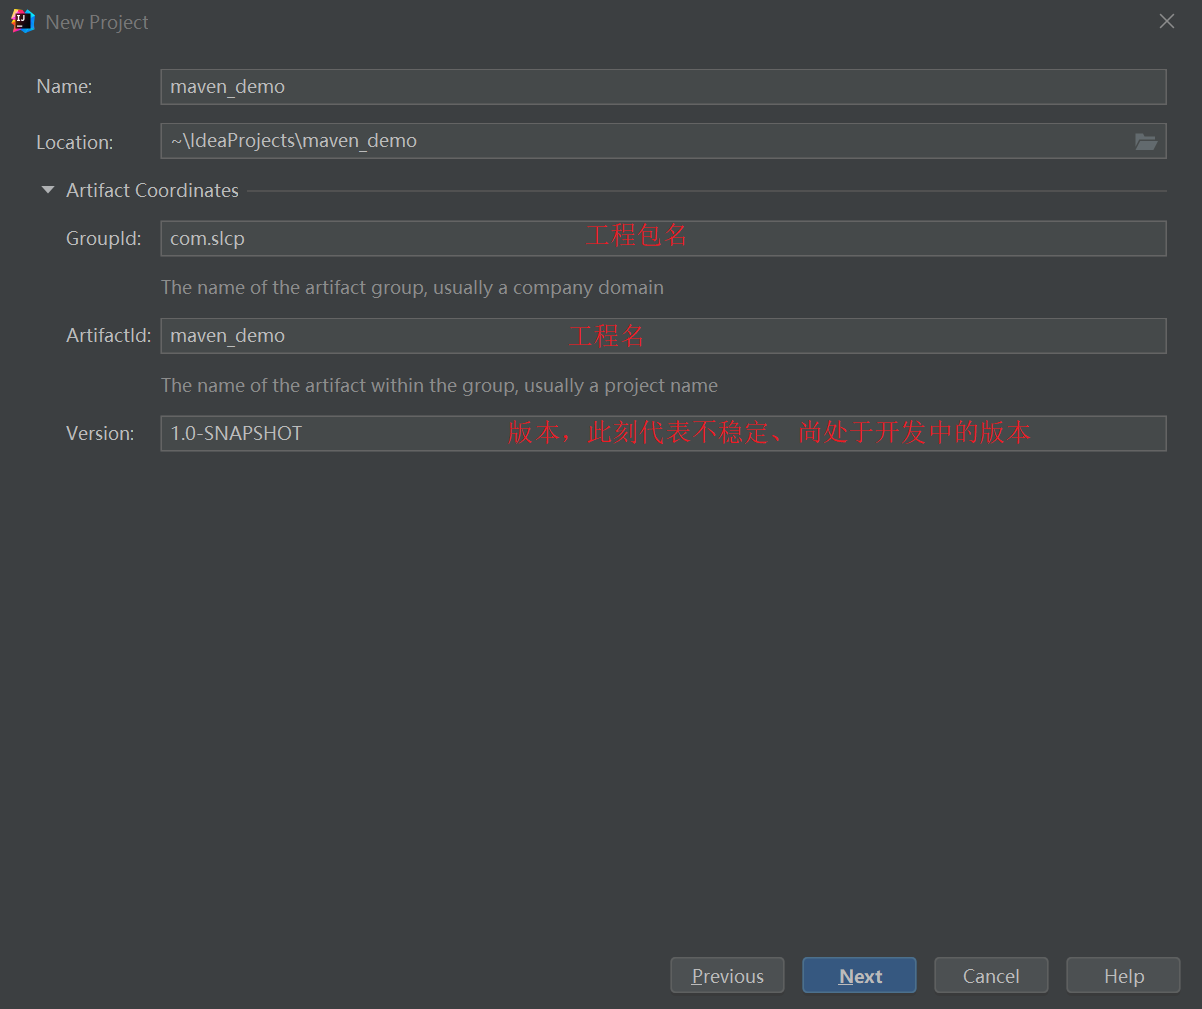
Task: Click the Location label
Action: [x=75, y=142]
